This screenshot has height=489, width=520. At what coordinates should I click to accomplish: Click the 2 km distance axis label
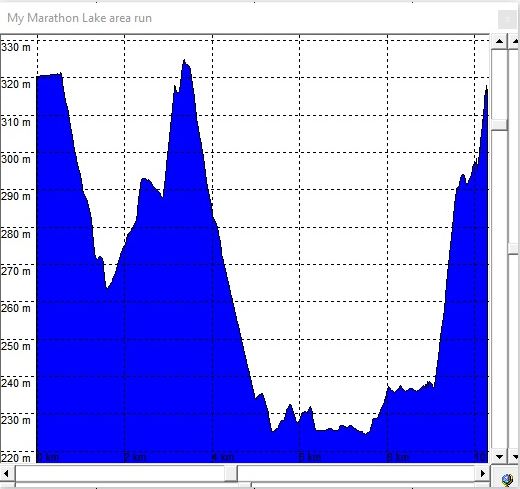135,457
